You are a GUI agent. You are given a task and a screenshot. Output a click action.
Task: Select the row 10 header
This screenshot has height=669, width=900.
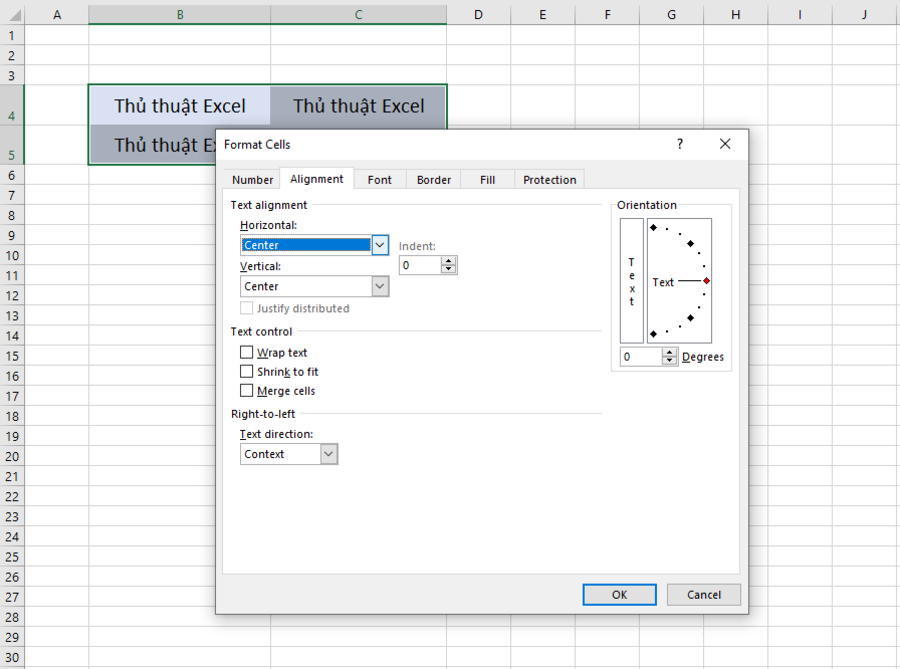click(12, 255)
